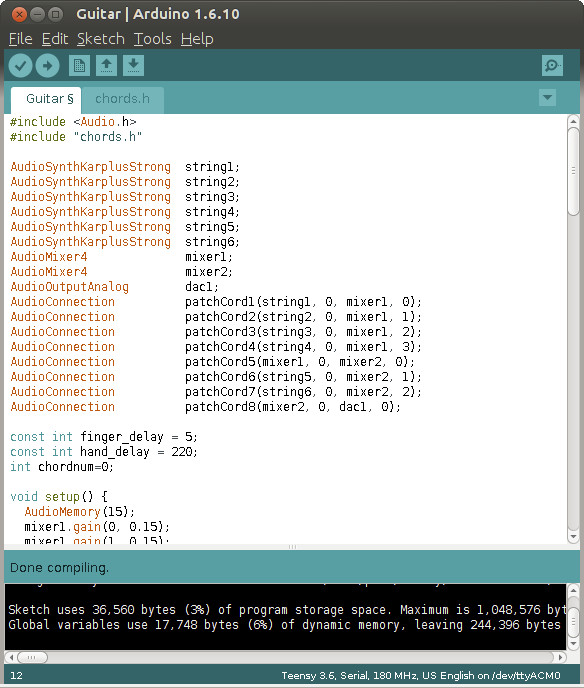The image size is (584, 688).
Task: Click the editor scrollbar down arrow
Action: click(573, 537)
